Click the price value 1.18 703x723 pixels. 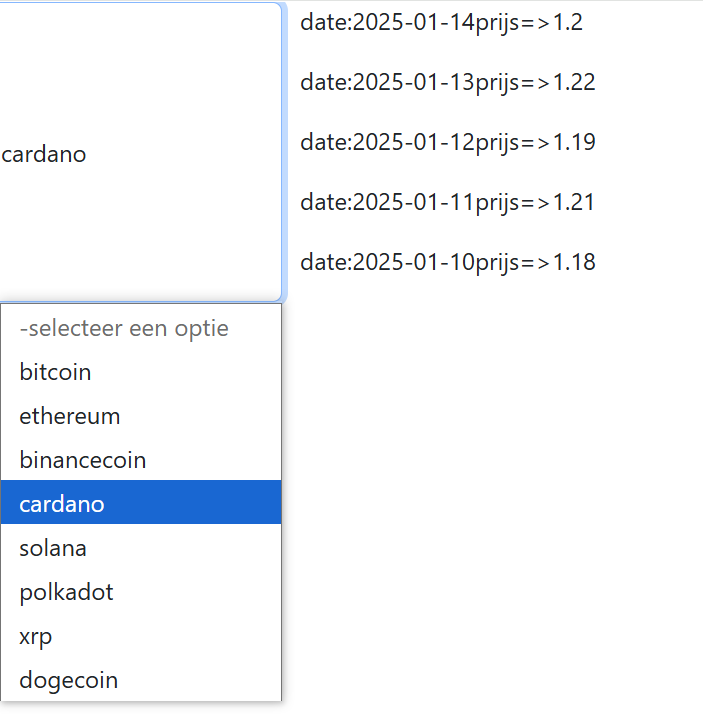click(574, 262)
